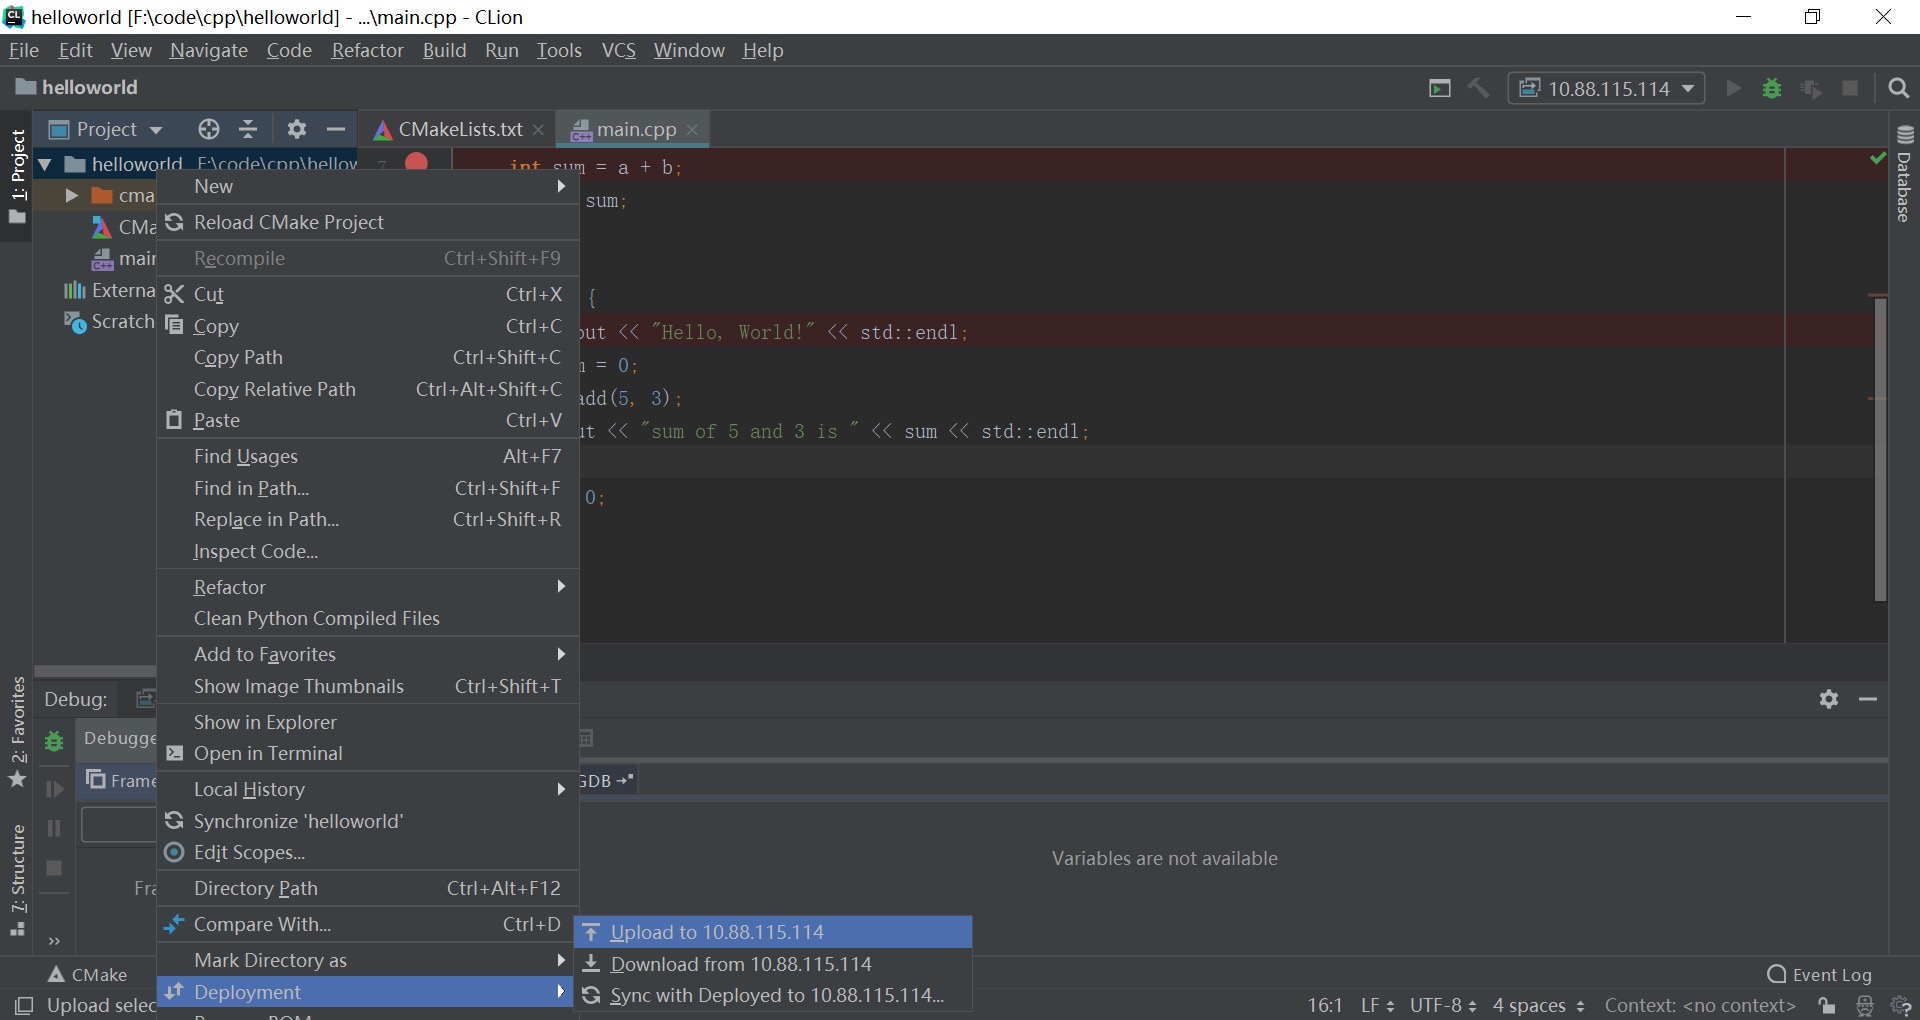Viewport: 1920px width, 1020px height.
Task: Select Compare With... entry
Action: [x=368, y=924]
